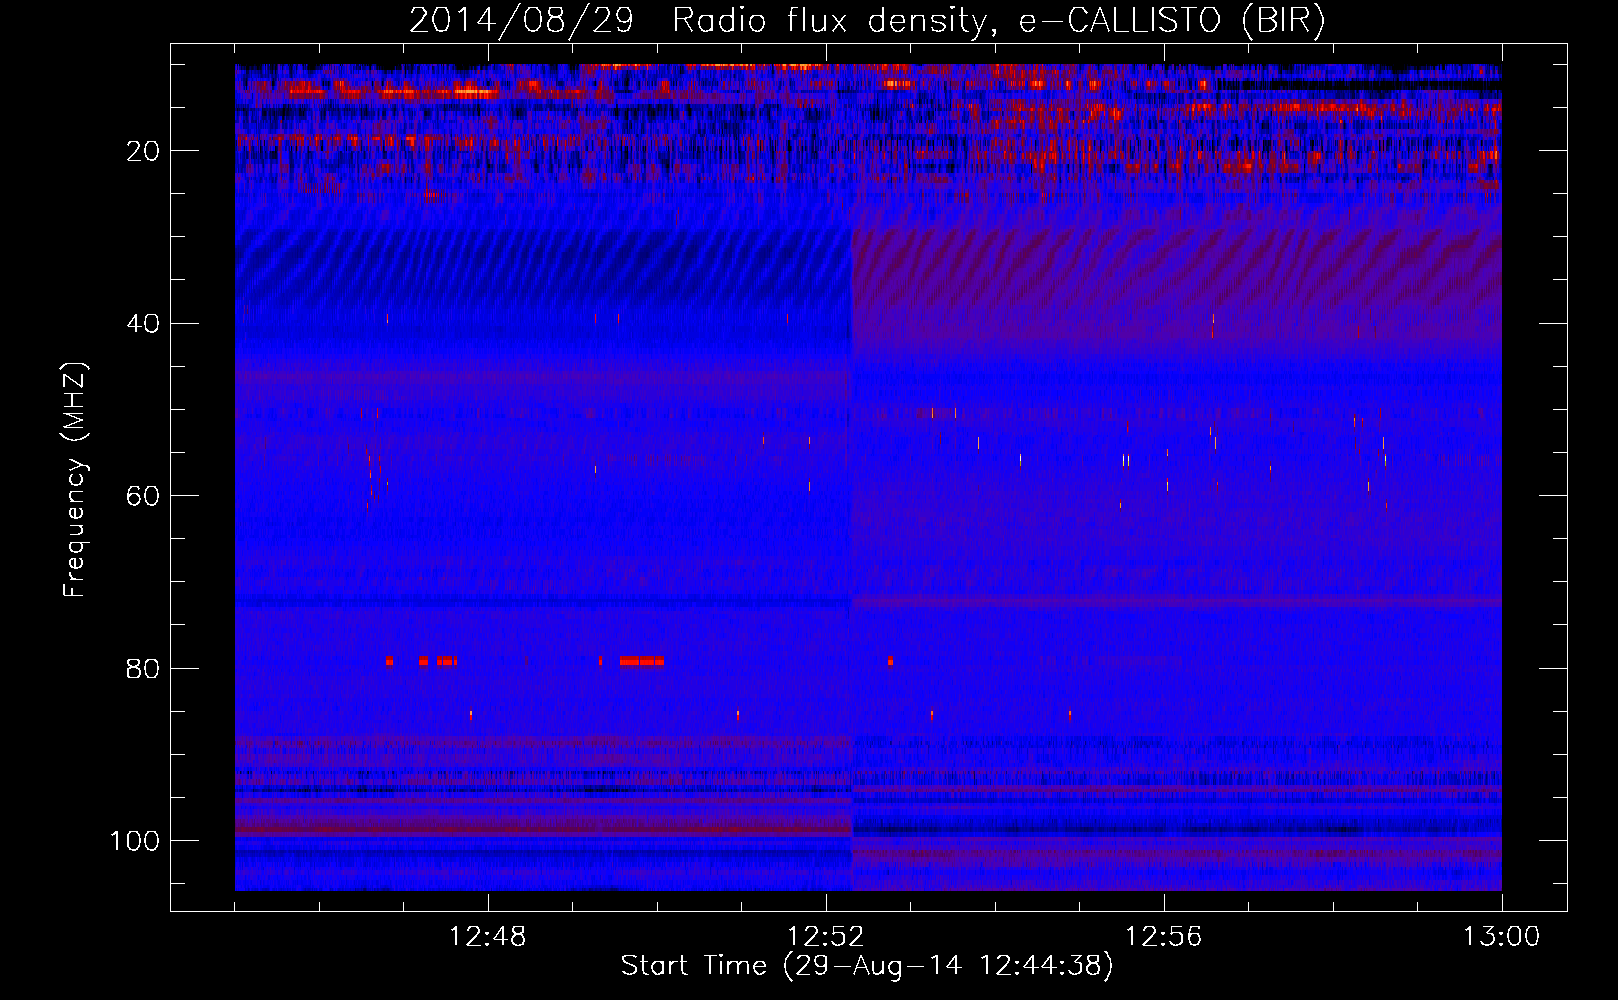
Task: Click the 12:52 time tick label
Action: tap(826, 937)
